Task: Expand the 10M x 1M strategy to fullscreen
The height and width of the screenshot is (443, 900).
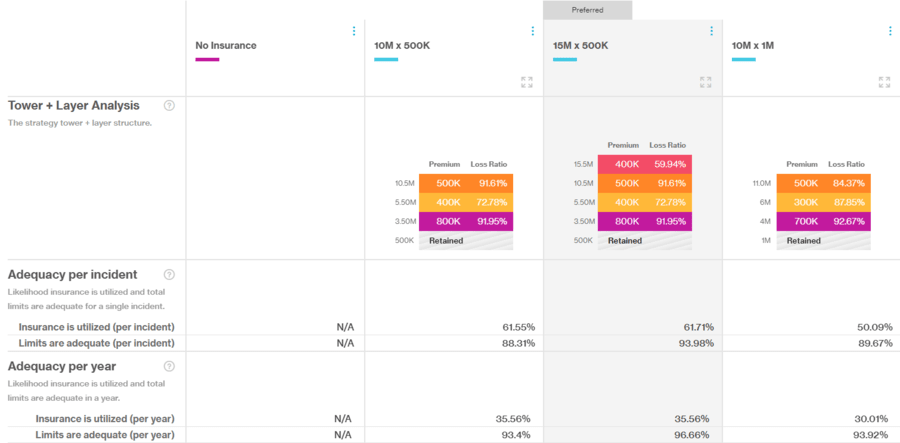Action: [x=884, y=82]
